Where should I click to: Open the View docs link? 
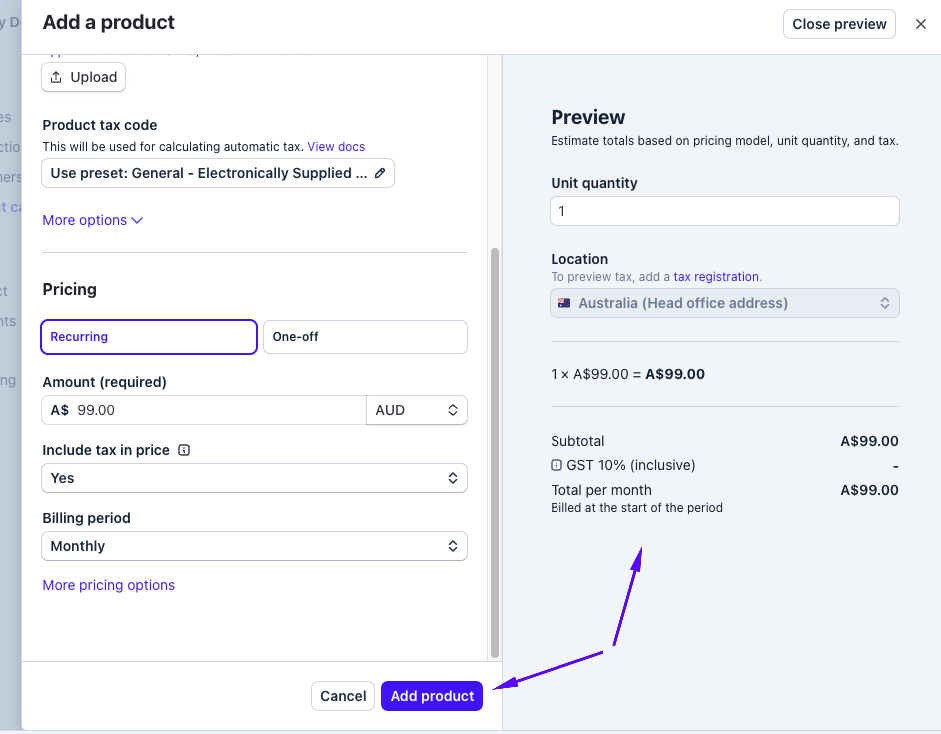click(336, 146)
